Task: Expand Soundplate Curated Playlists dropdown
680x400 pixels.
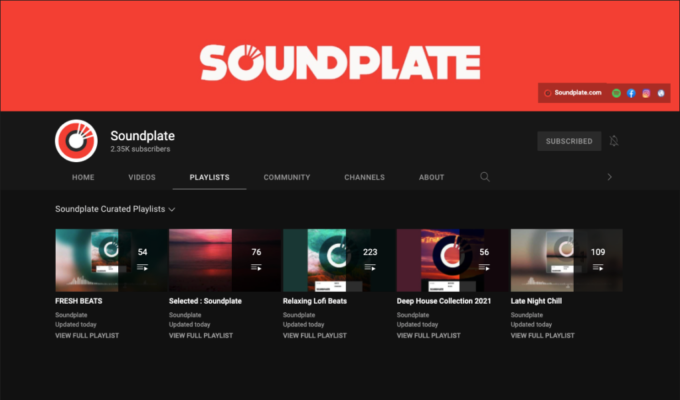Action: 115,209
